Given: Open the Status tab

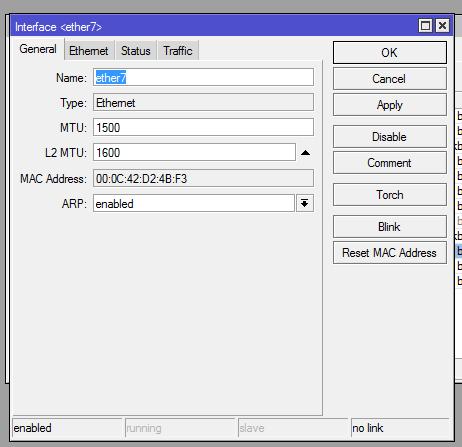Looking at the screenshot, I should (136, 51).
